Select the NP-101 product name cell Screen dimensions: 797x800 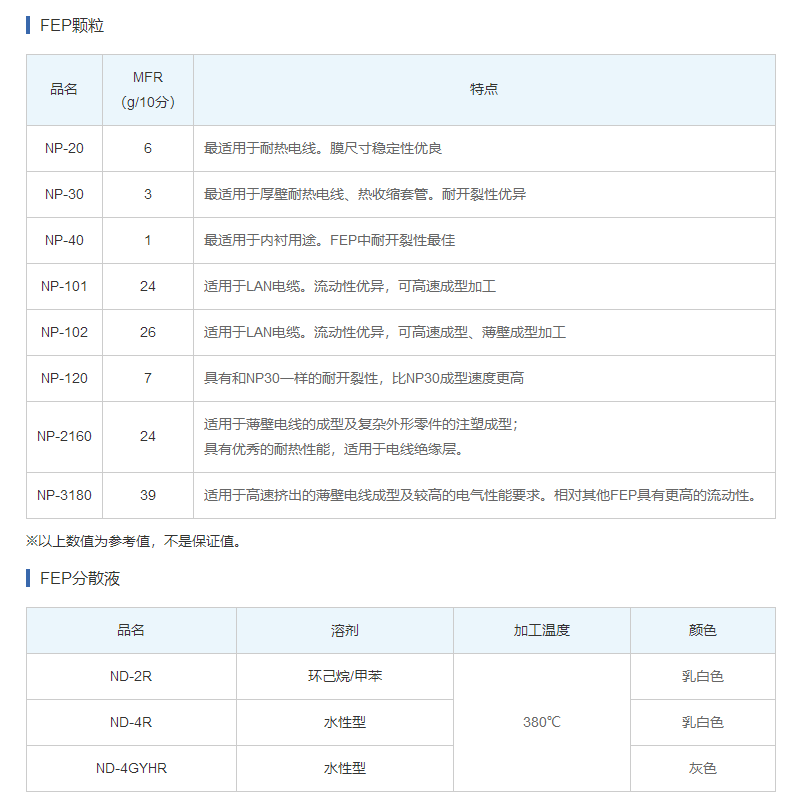(64, 286)
